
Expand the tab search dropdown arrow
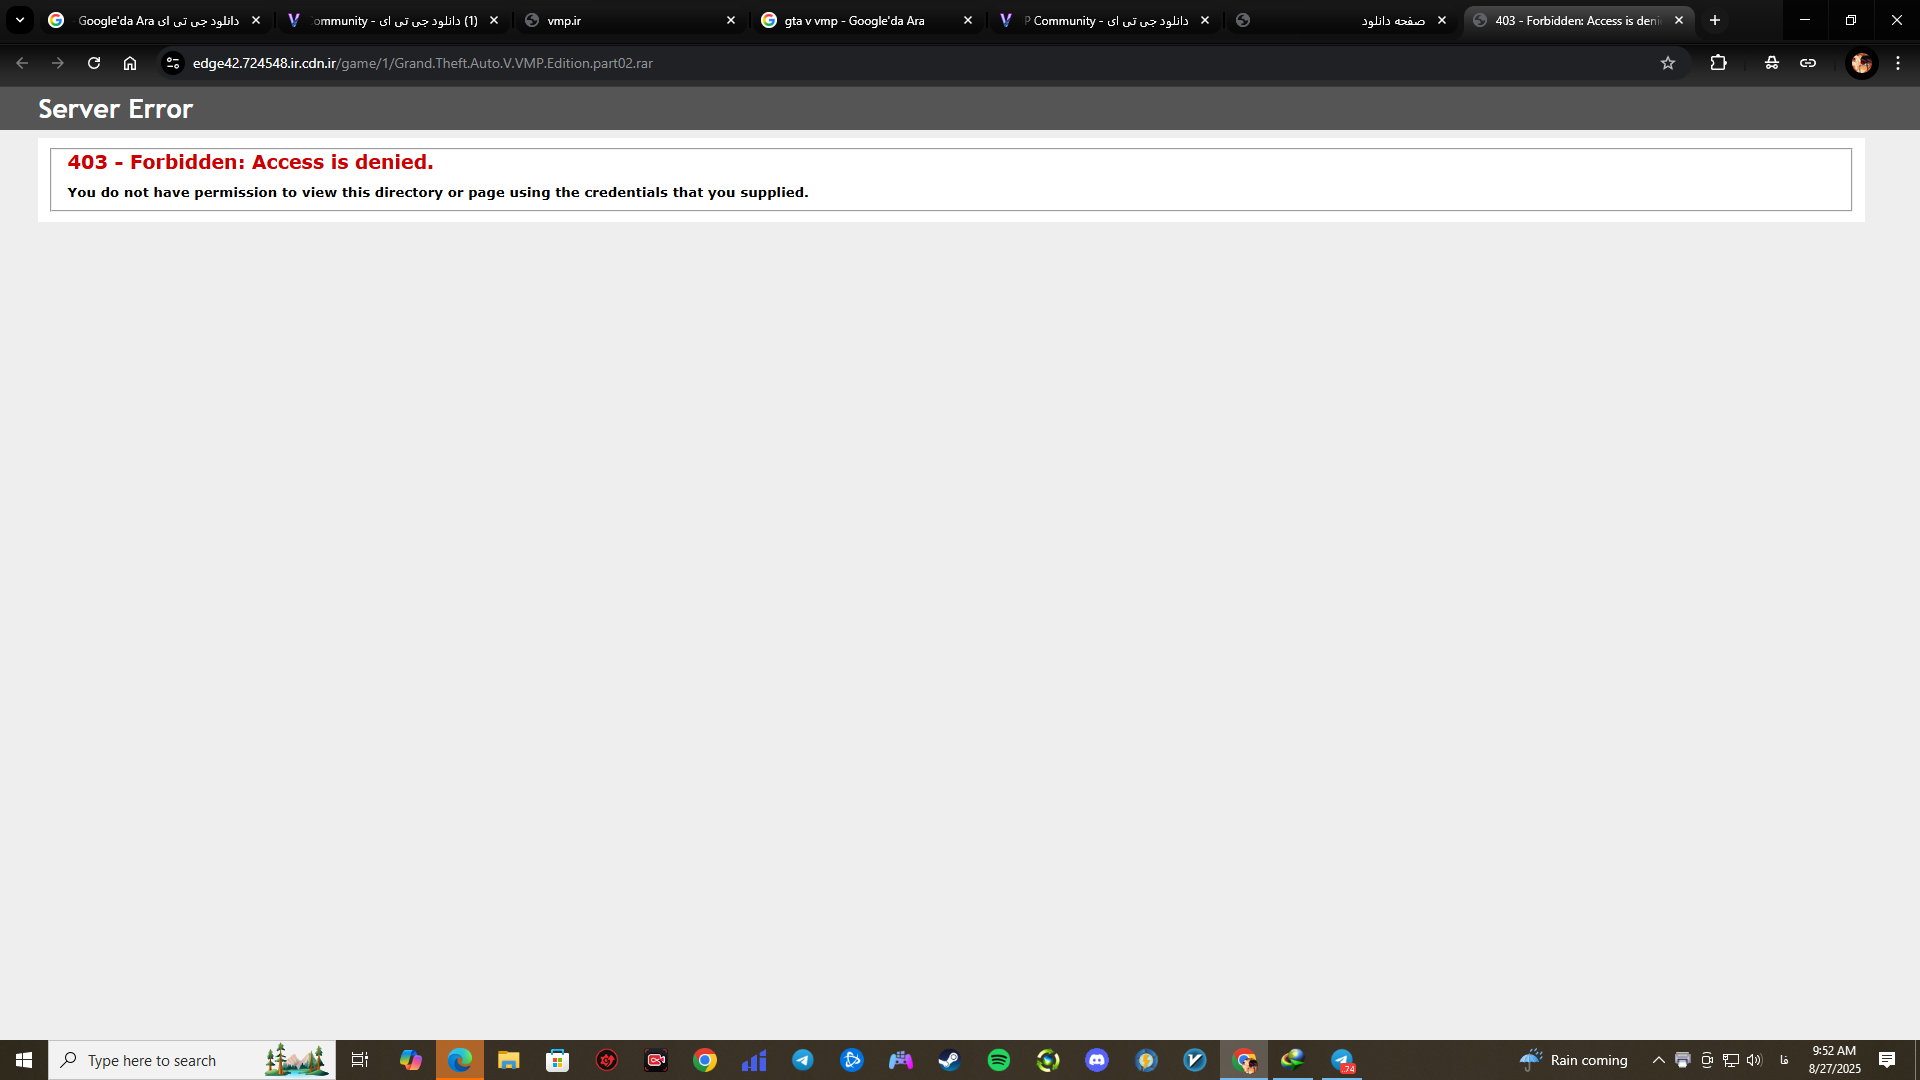pos(19,20)
